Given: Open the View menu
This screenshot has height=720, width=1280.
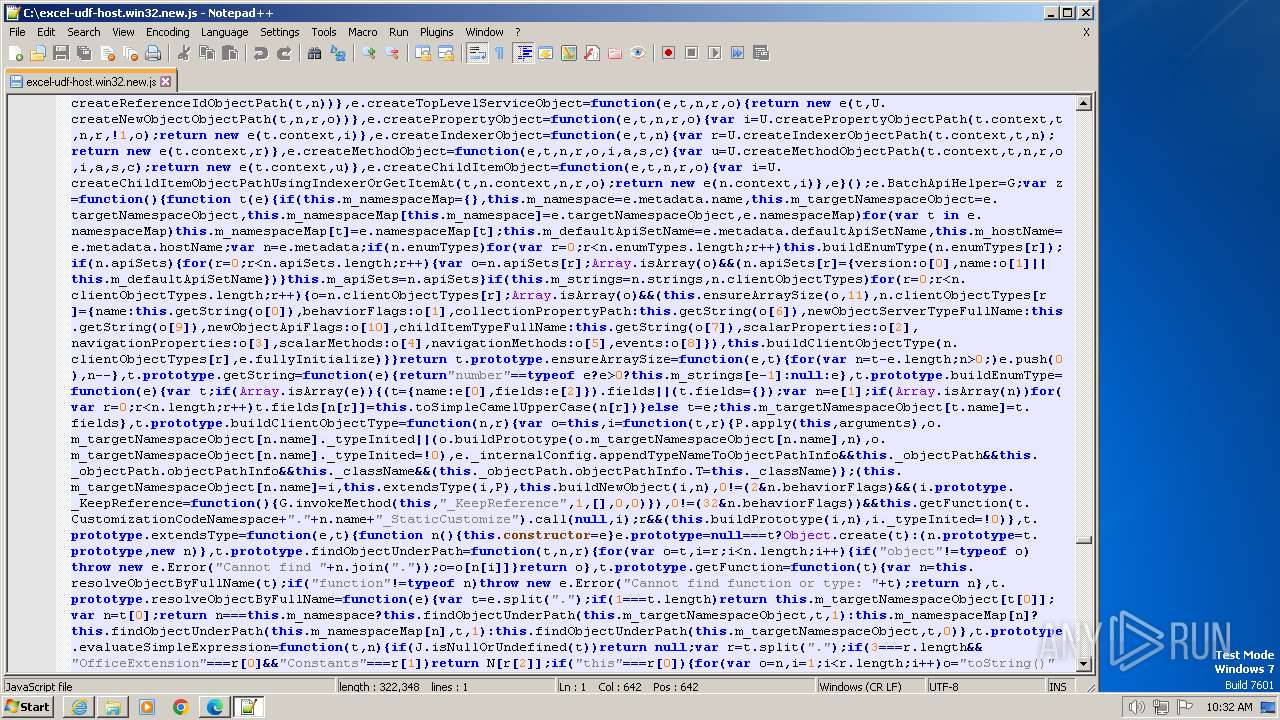Looking at the screenshot, I should tap(123, 32).
